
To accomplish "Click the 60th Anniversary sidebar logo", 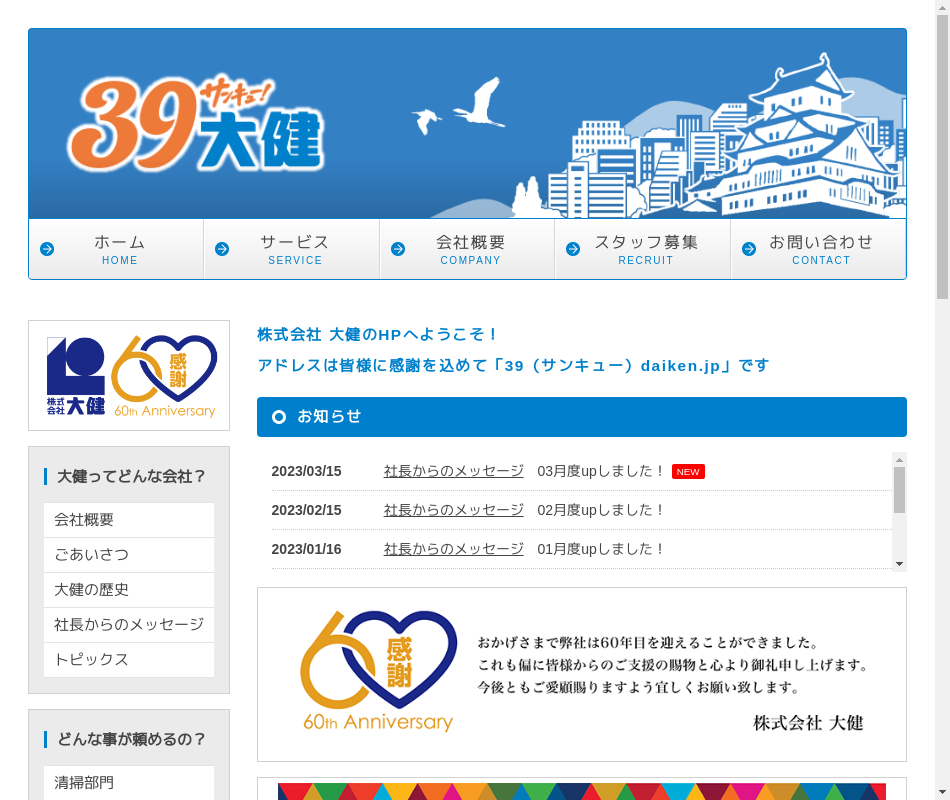I will coord(129,376).
